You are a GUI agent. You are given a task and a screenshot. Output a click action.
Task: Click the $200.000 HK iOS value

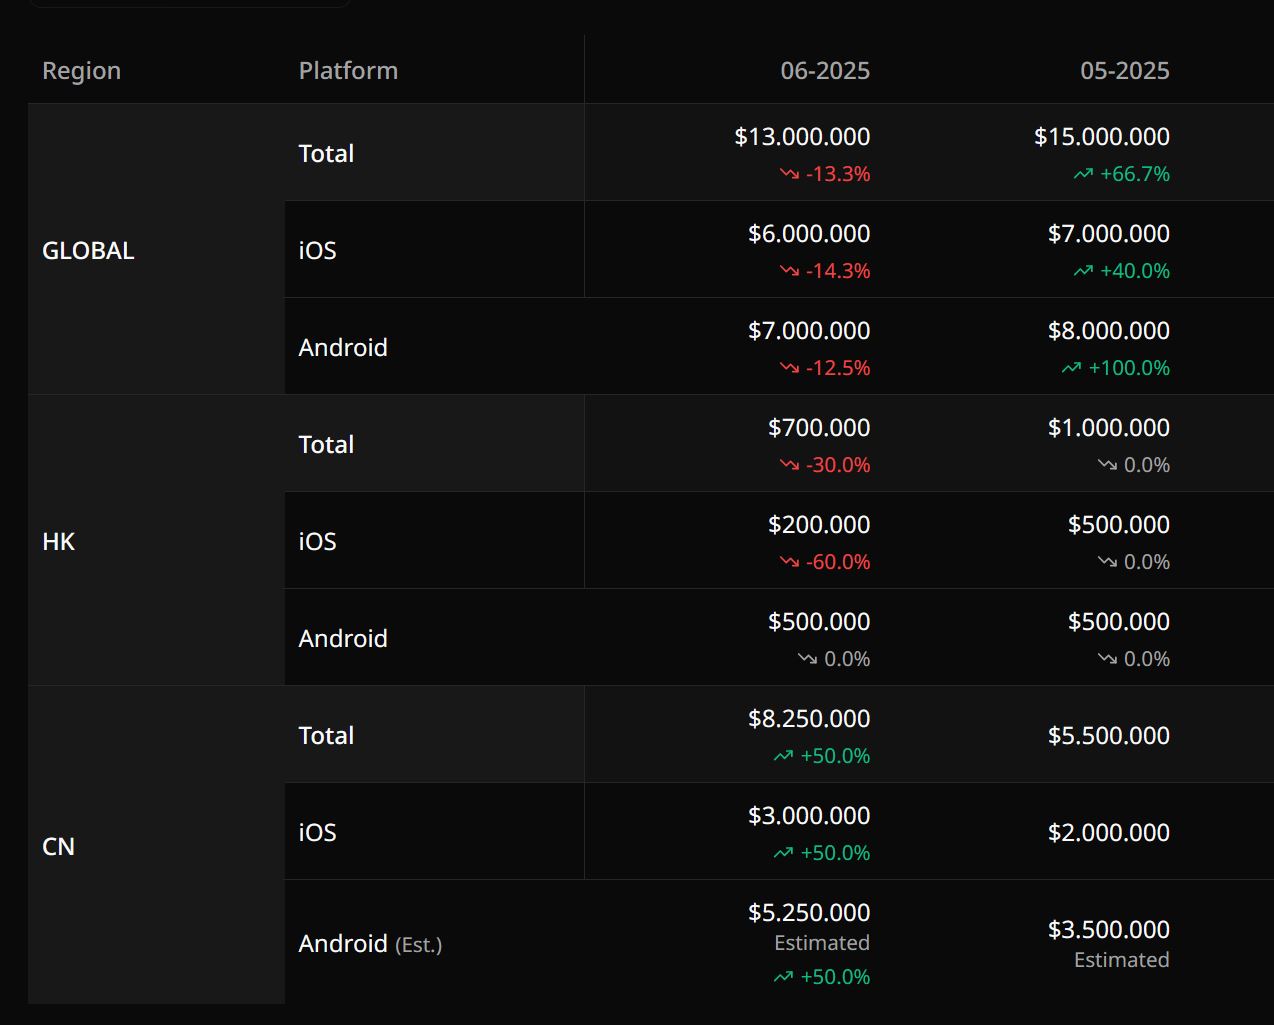[x=819, y=524]
